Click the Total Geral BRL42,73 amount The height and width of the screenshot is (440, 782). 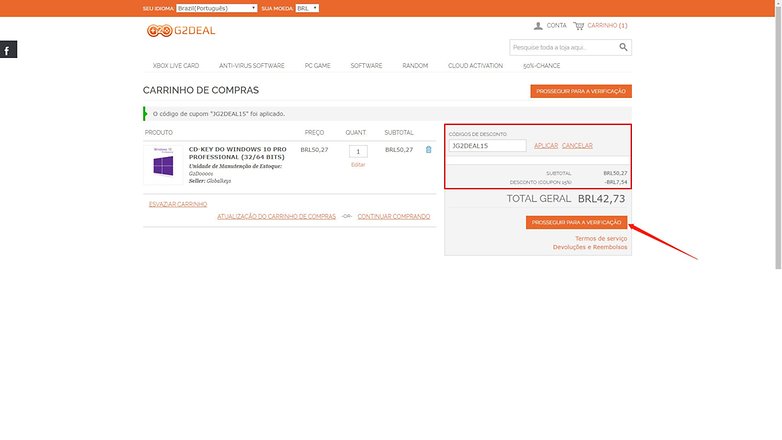[601, 199]
